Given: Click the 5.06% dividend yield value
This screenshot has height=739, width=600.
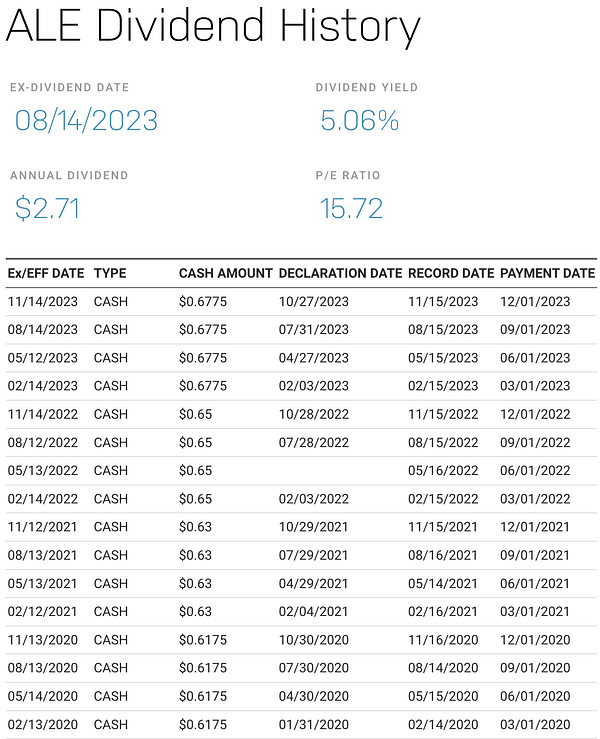Looking at the screenshot, I should (x=359, y=121).
